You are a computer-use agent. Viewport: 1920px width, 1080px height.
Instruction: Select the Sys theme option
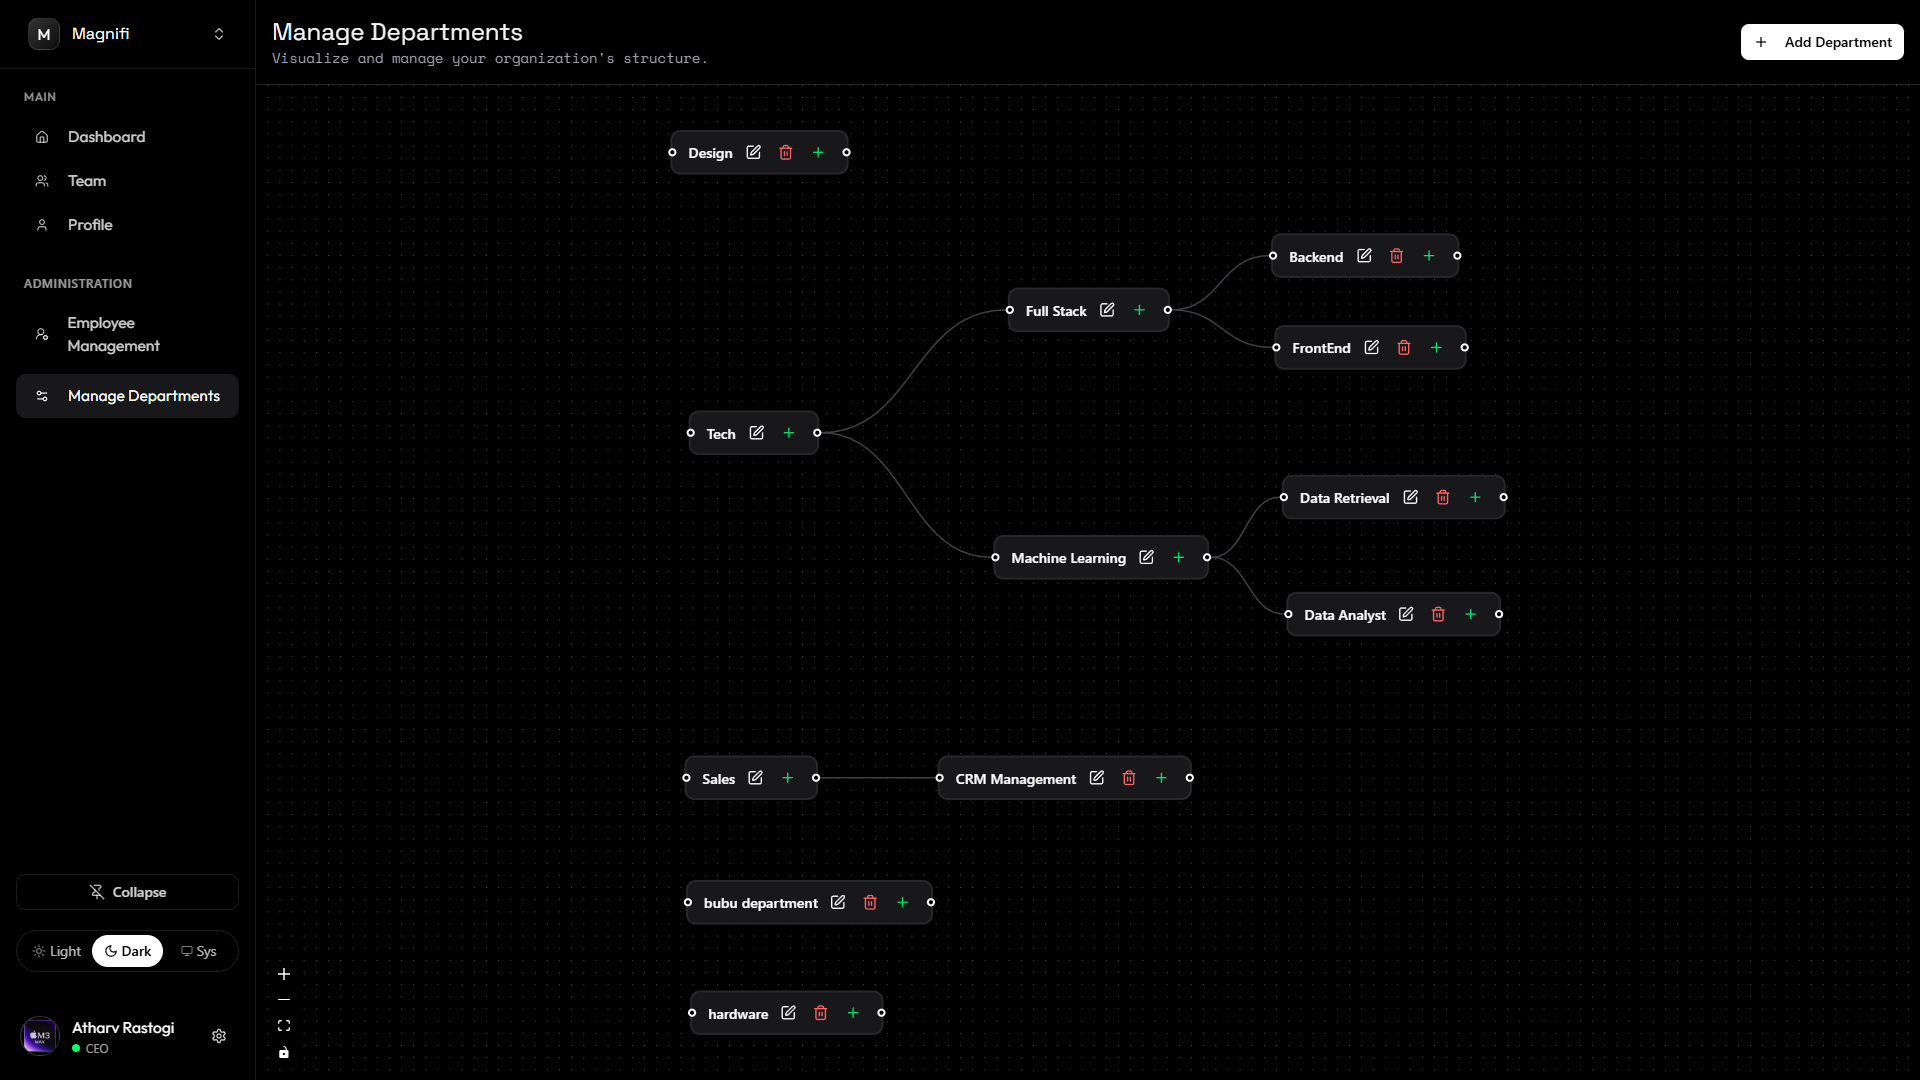tap(199, 951)
